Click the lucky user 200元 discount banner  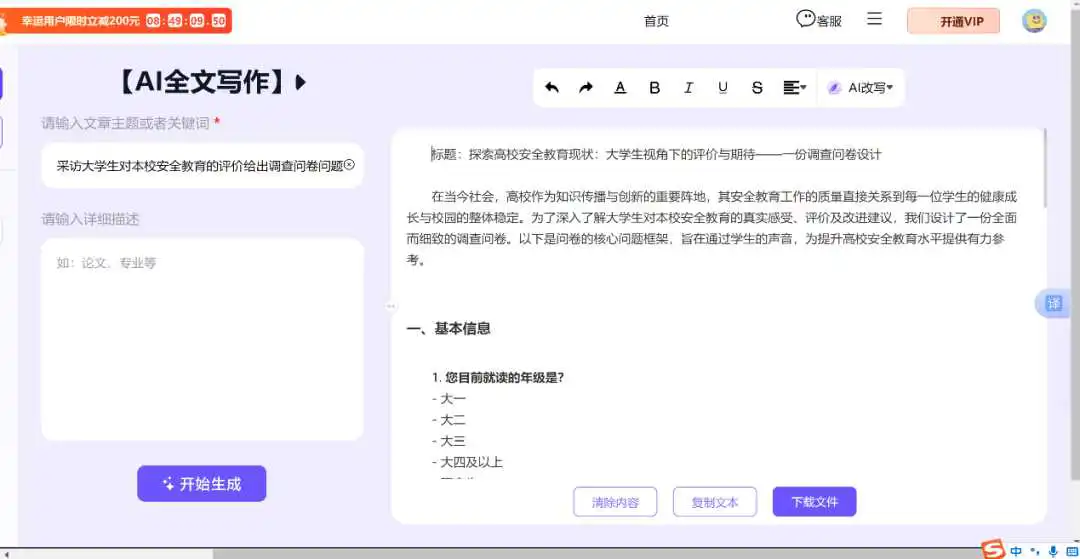[116, 21]
